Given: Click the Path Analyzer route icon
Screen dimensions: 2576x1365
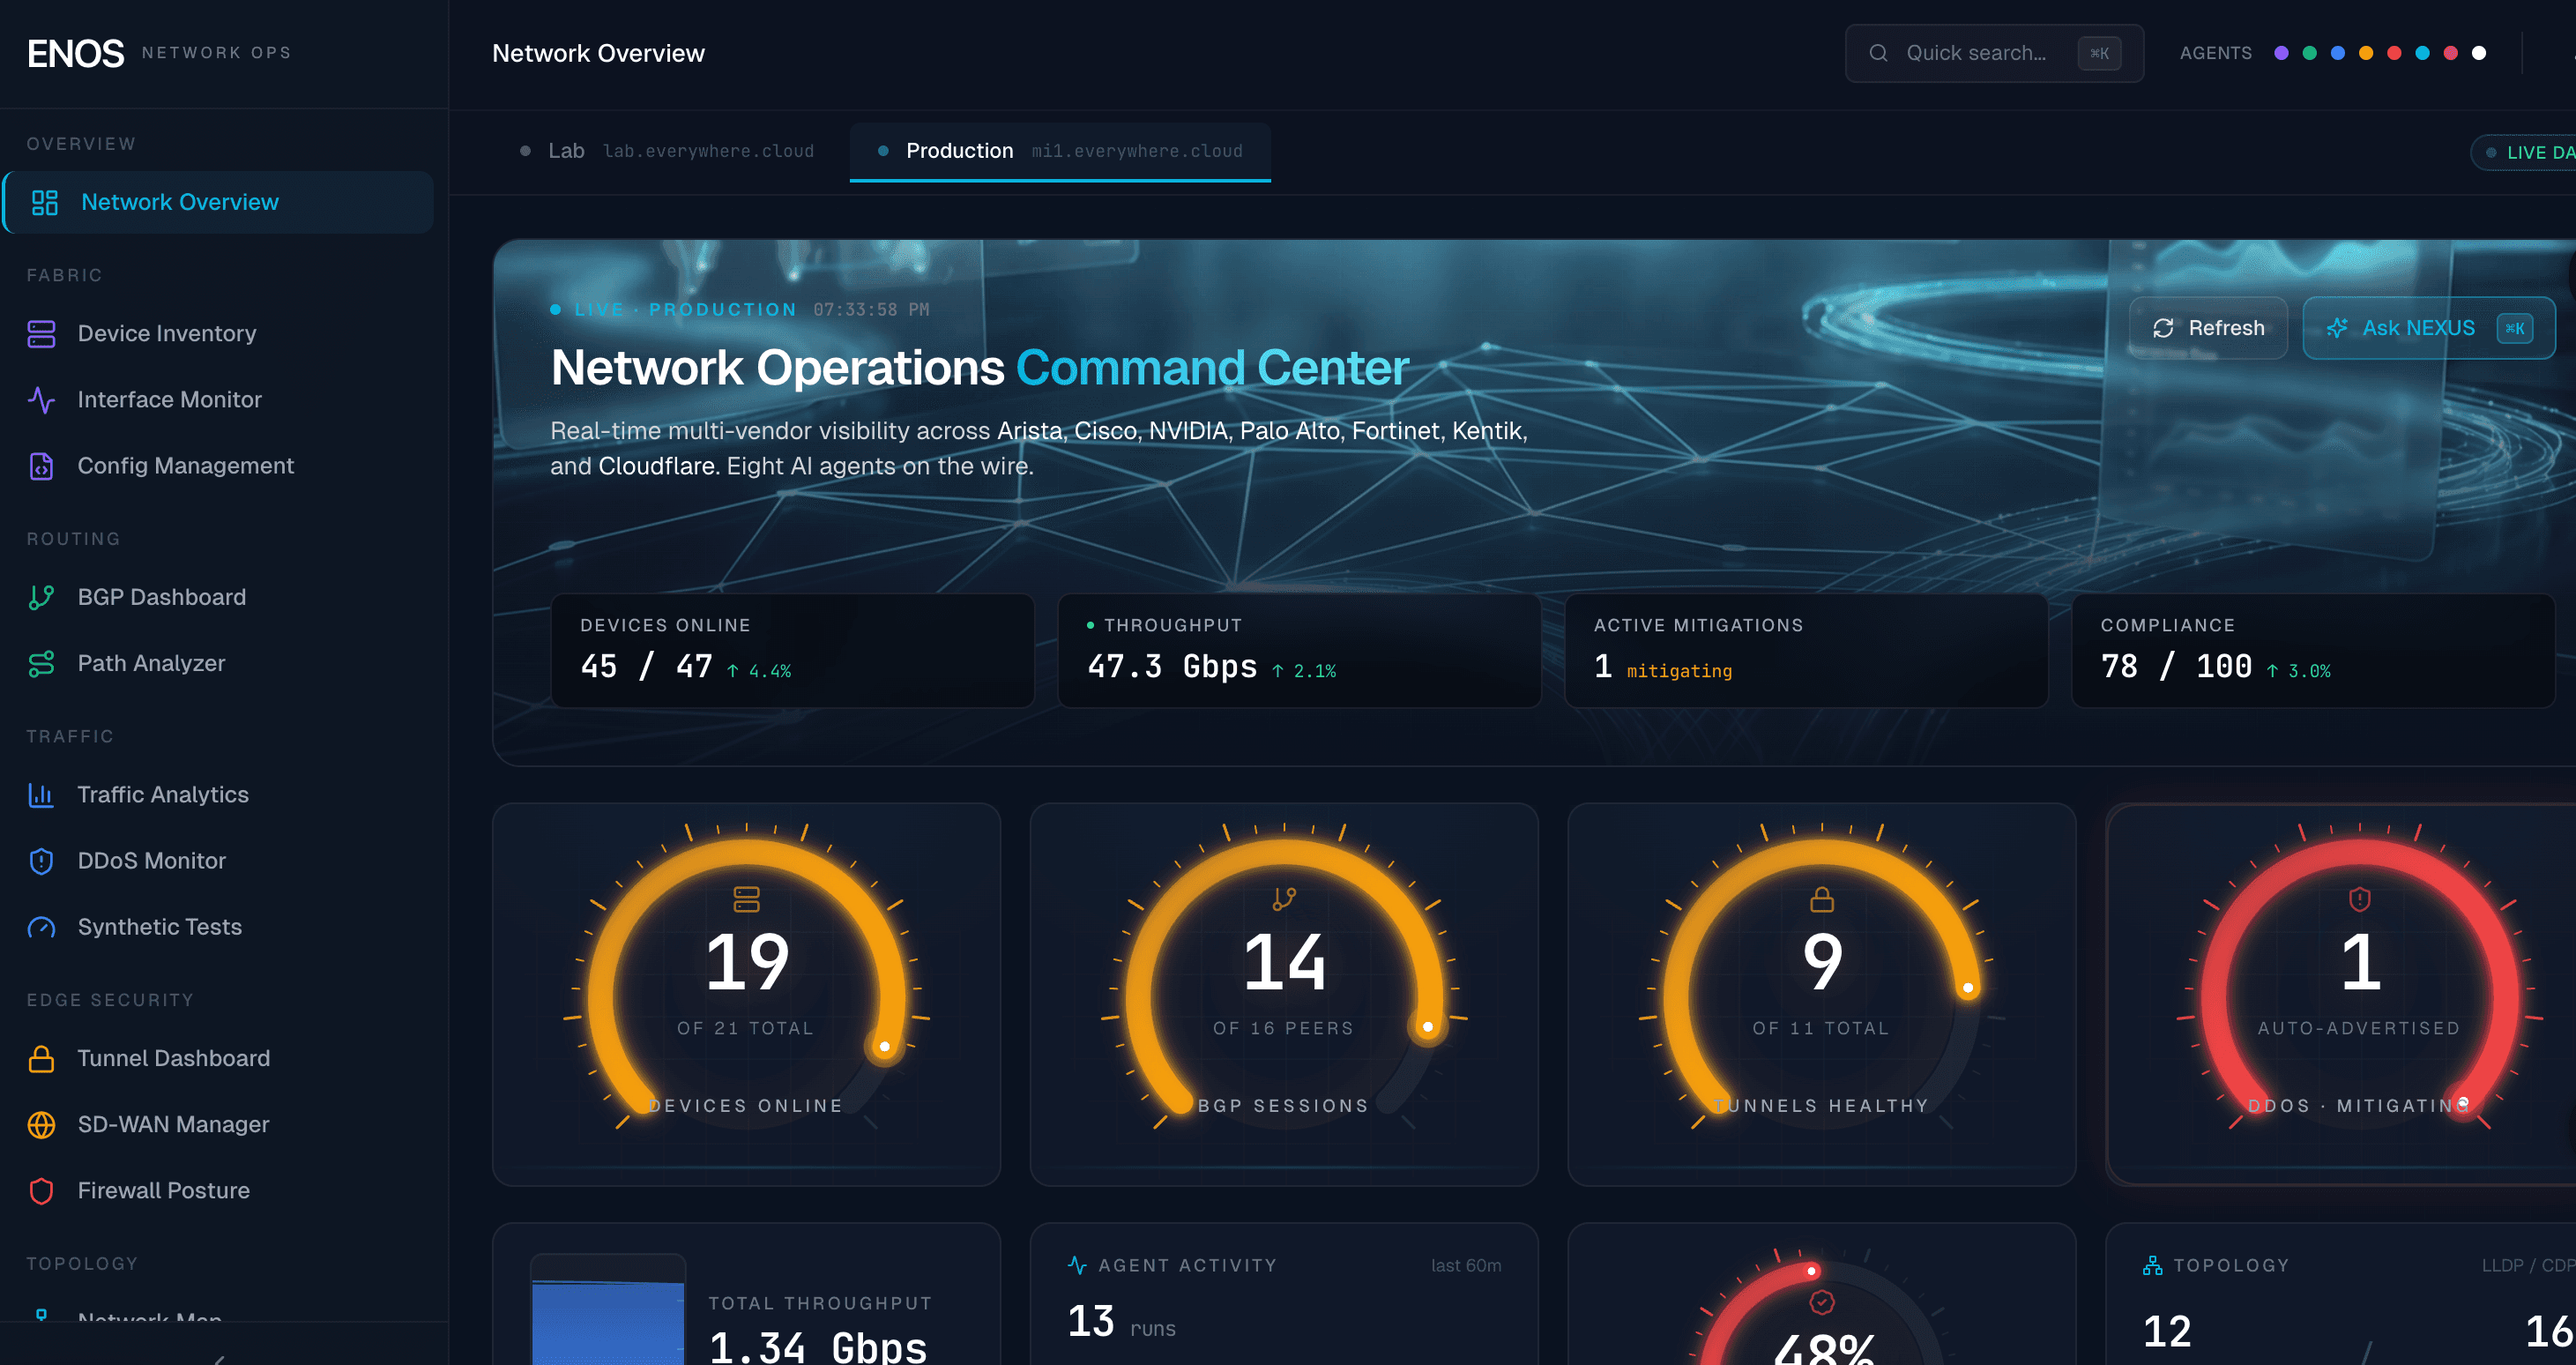Looking at the screenshot, I should coord(41,664).
